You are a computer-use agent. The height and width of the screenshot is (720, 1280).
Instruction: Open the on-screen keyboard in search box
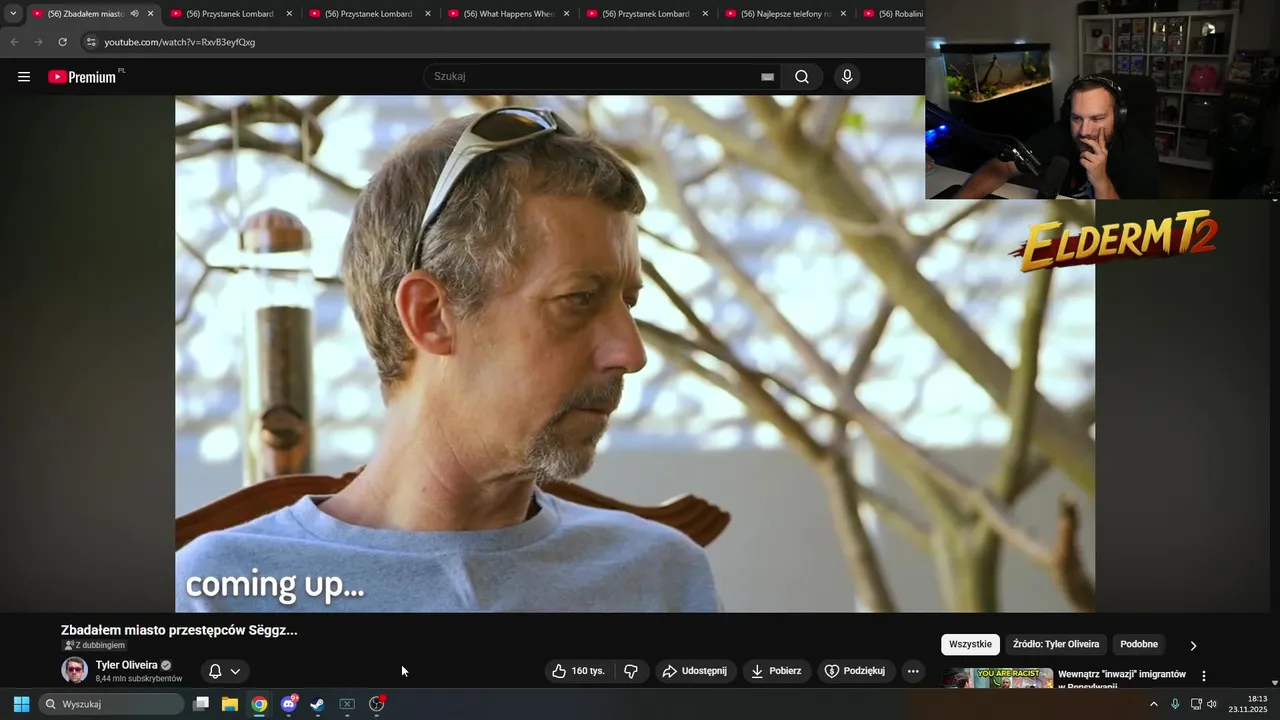tap(767, 77)
